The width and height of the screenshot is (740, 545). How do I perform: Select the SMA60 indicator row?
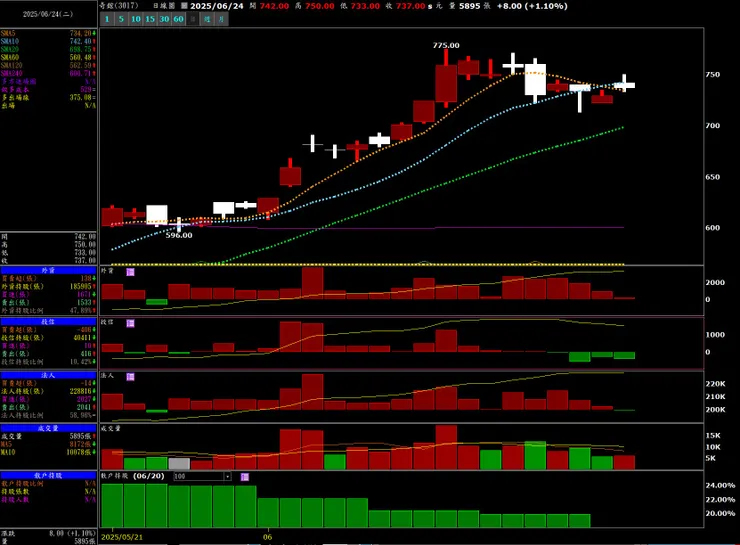[48, 58]
